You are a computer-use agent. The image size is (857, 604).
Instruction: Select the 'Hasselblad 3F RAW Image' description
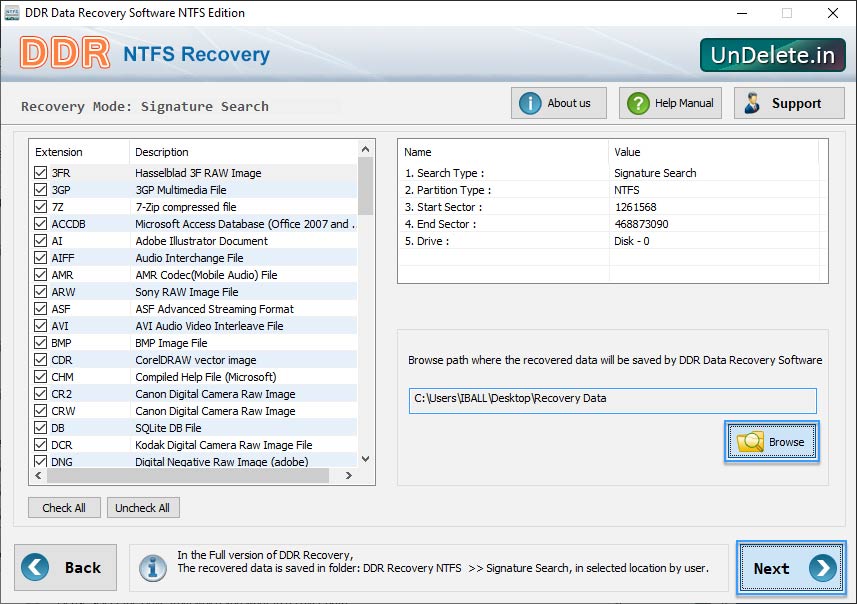click(198, 173)
